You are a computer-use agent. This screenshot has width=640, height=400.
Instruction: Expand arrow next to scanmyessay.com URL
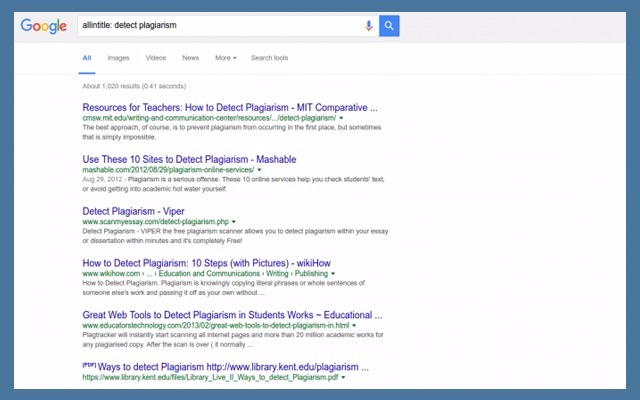[234, 222]
